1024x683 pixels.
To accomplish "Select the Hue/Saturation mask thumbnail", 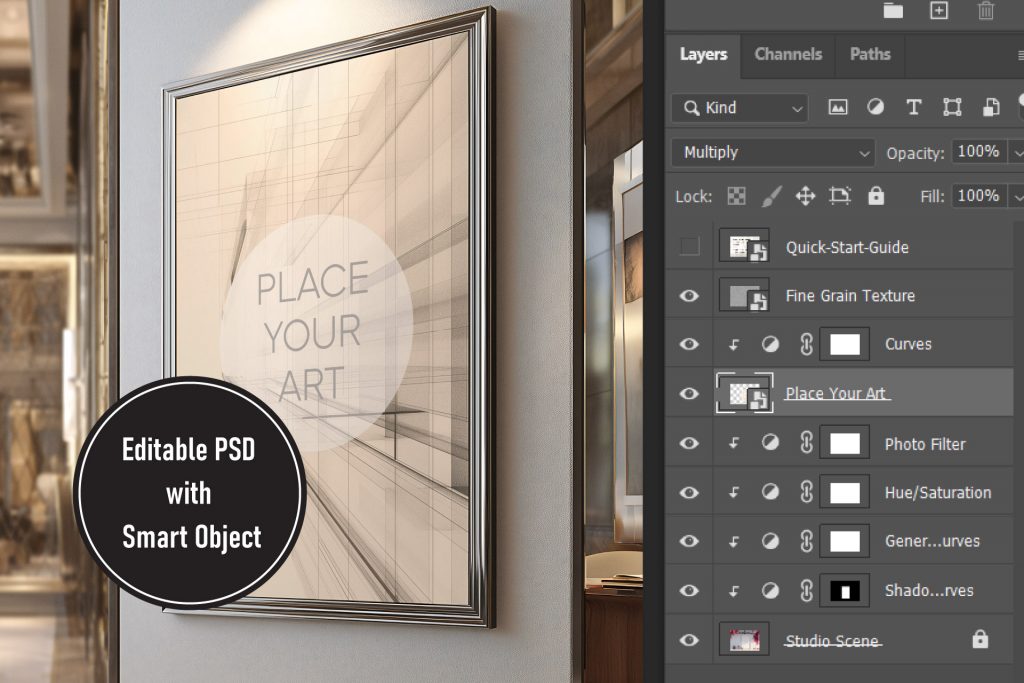I will pyautogui.click(x=844, y=492).
